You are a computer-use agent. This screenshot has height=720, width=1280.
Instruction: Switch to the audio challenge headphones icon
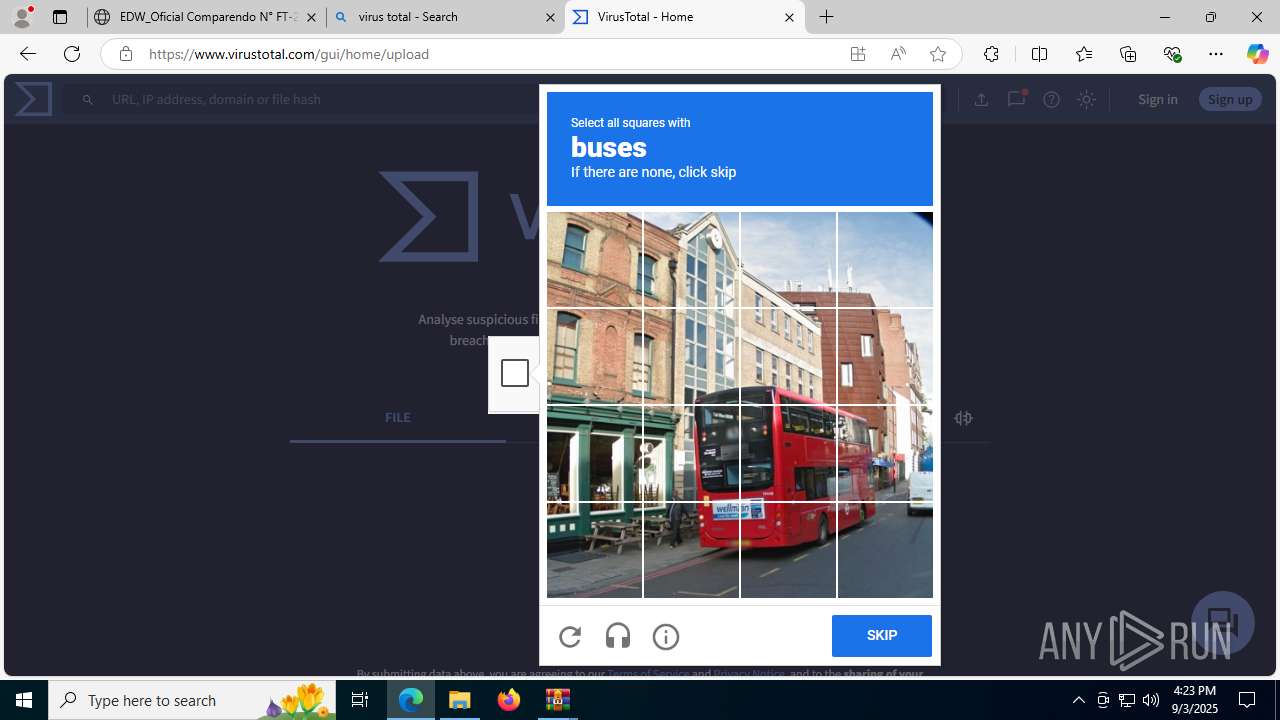(x=618, y=636)
